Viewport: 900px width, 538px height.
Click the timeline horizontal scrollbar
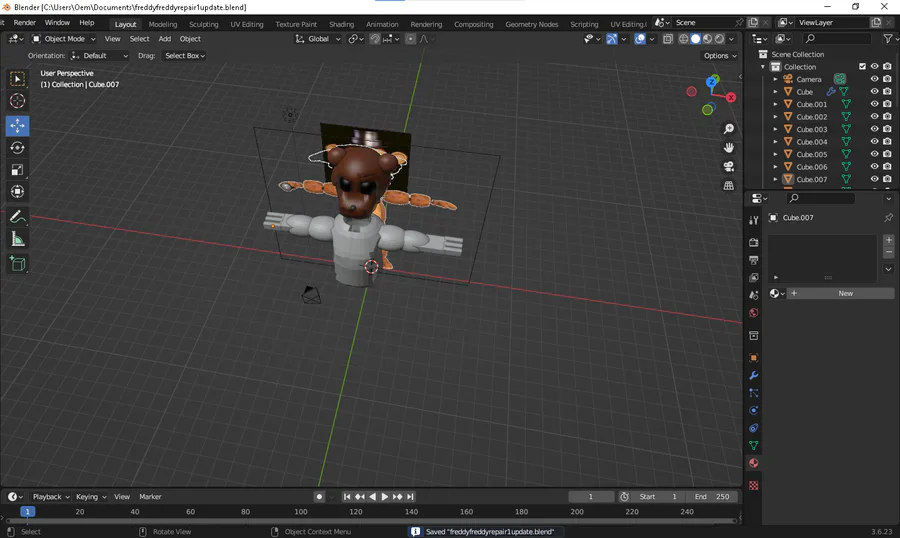click(371, 521)
